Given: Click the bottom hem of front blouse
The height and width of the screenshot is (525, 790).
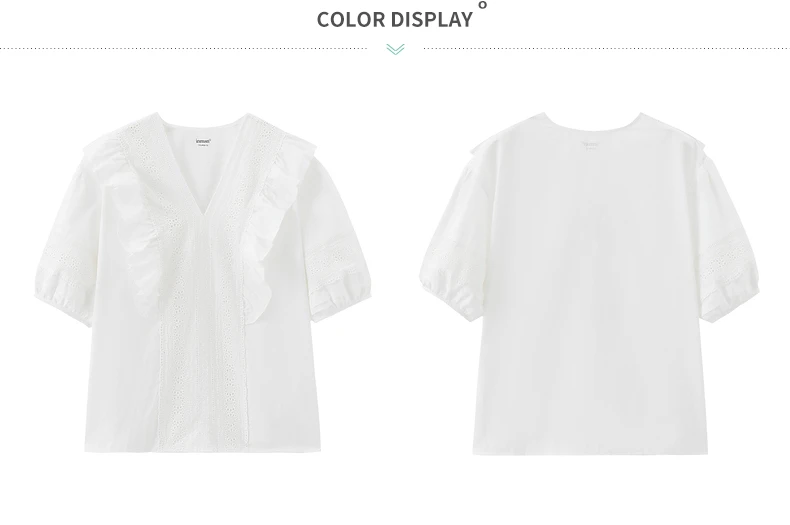Looking at the screenshot, I should pyautogui.click(x=203, y=448).
